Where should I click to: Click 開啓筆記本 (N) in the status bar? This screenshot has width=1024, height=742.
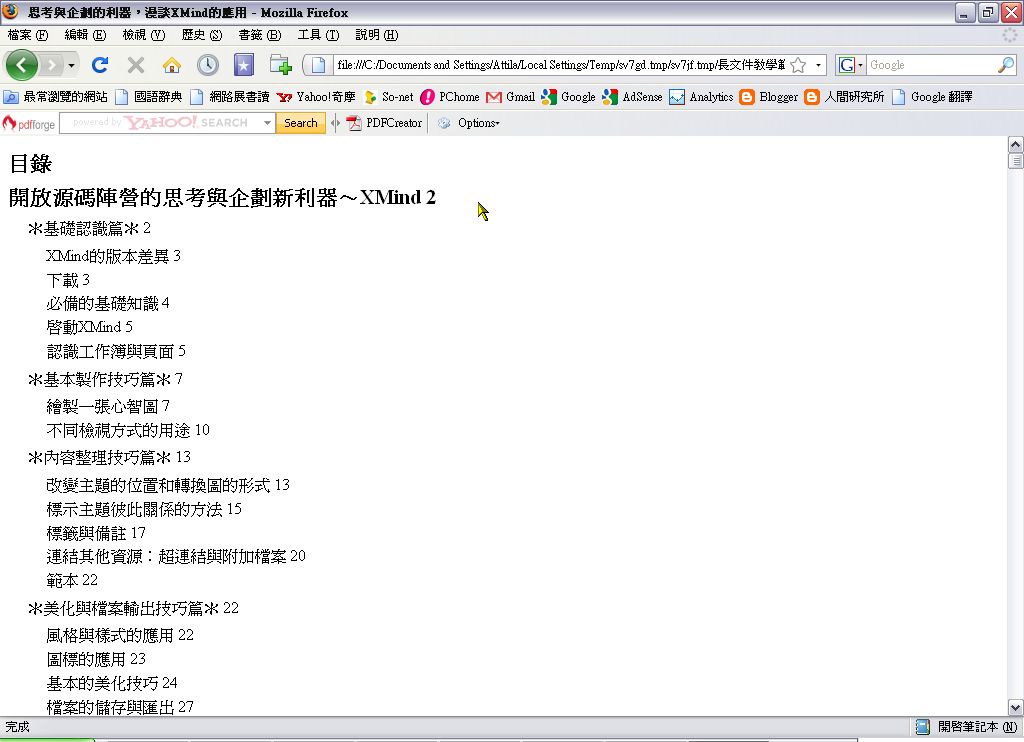coord(968,727)
